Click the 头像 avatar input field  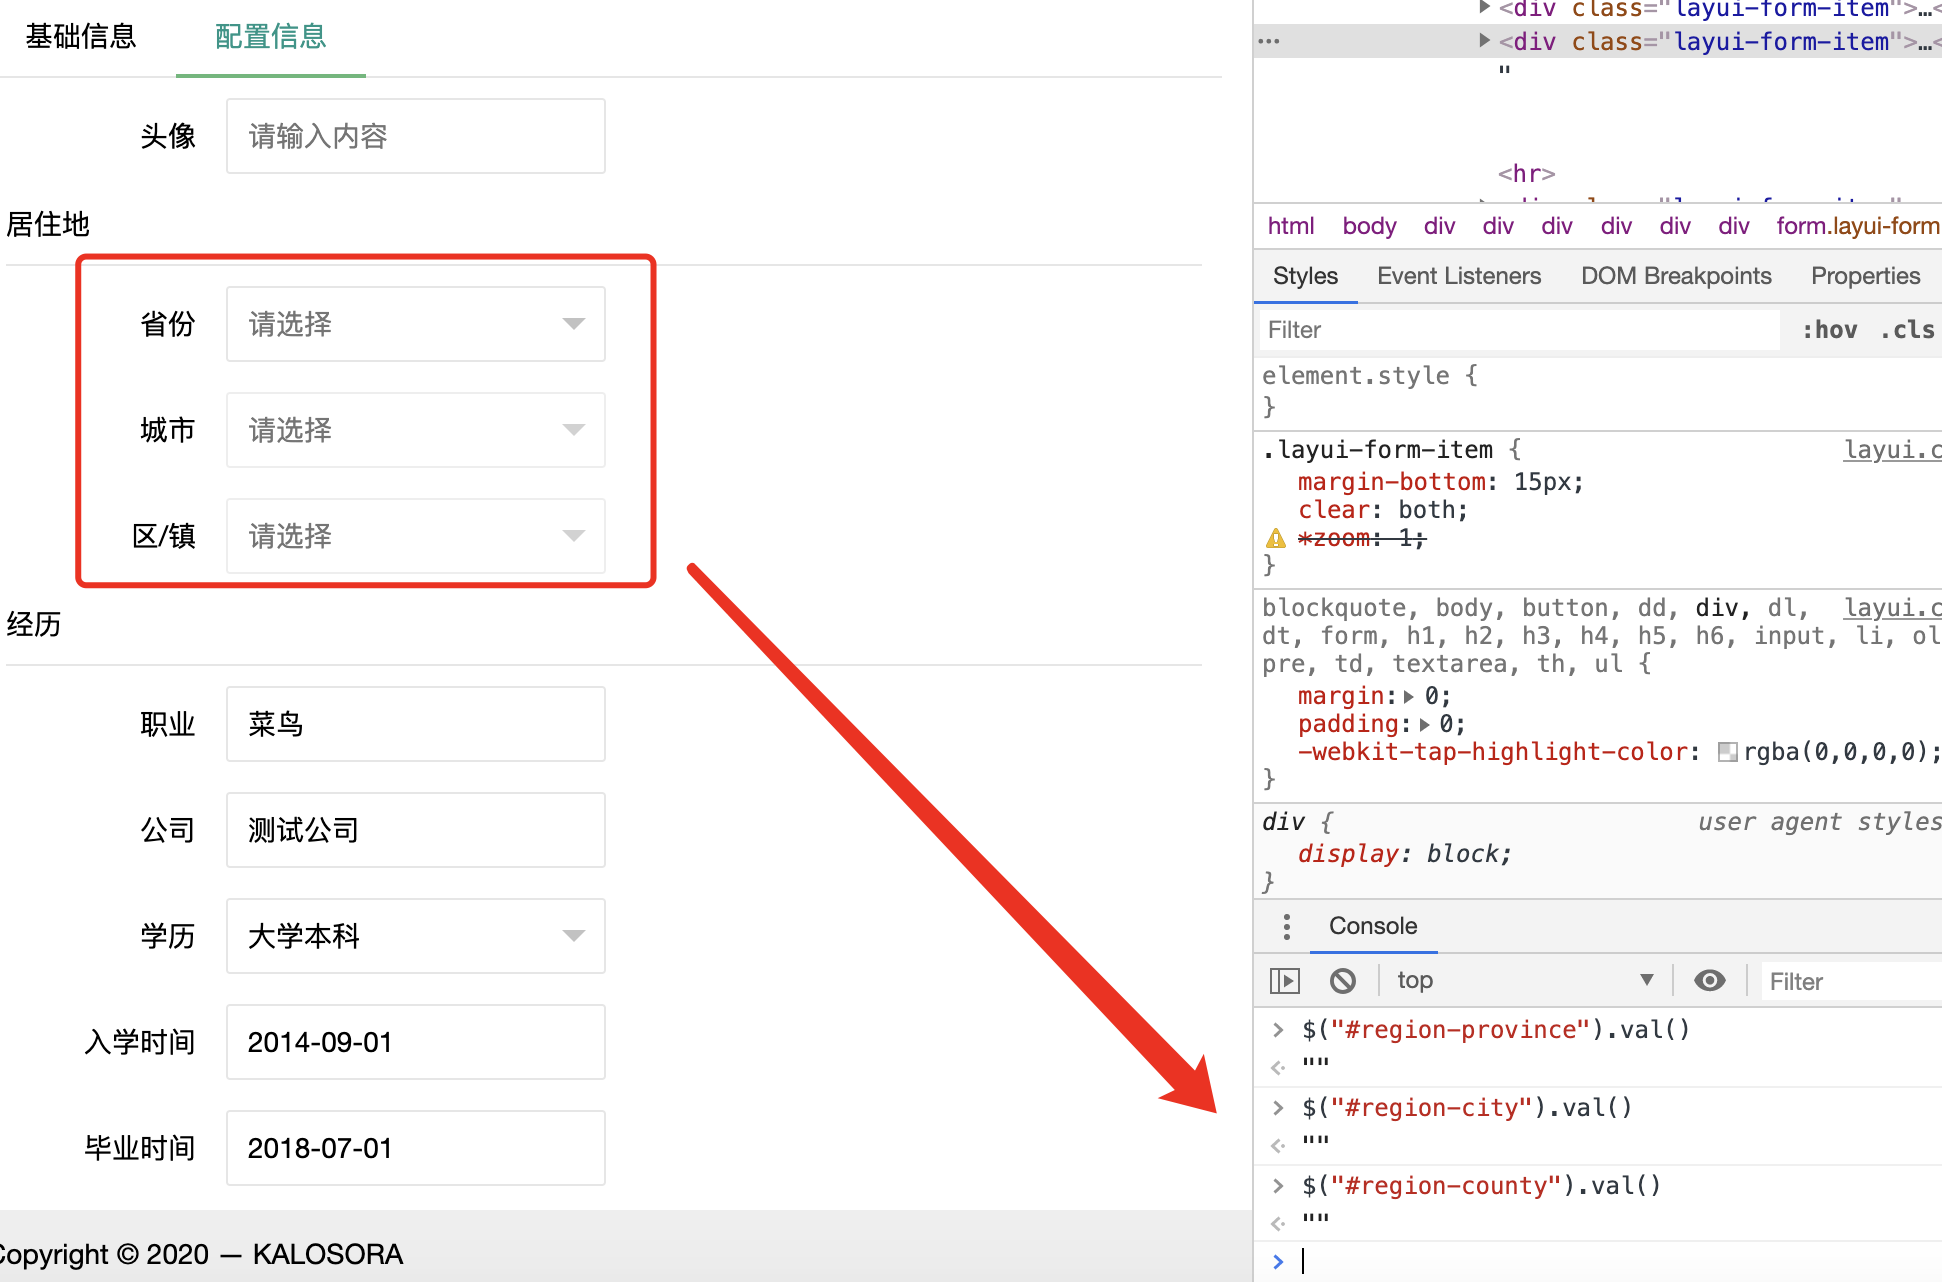pyautogui.click(x=415, y=135)
